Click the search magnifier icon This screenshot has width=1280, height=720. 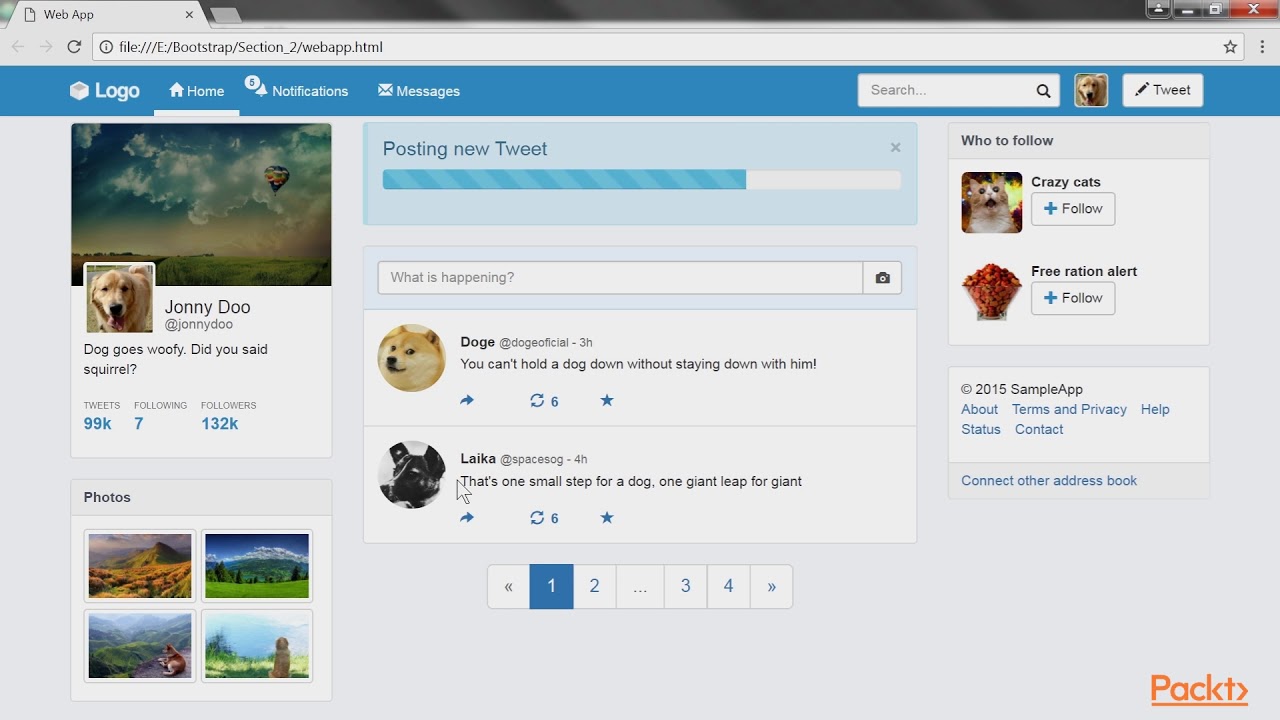tap(1043, 91)
